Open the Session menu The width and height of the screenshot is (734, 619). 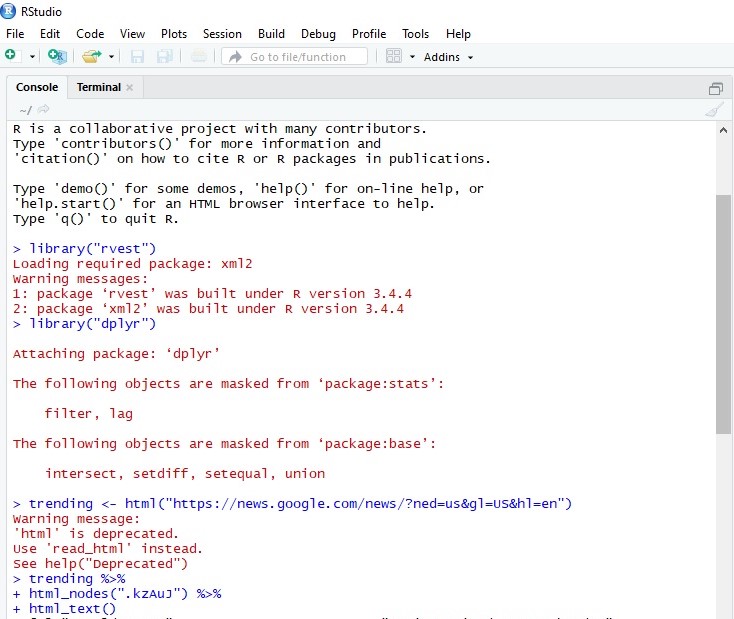tap(222, 34)
